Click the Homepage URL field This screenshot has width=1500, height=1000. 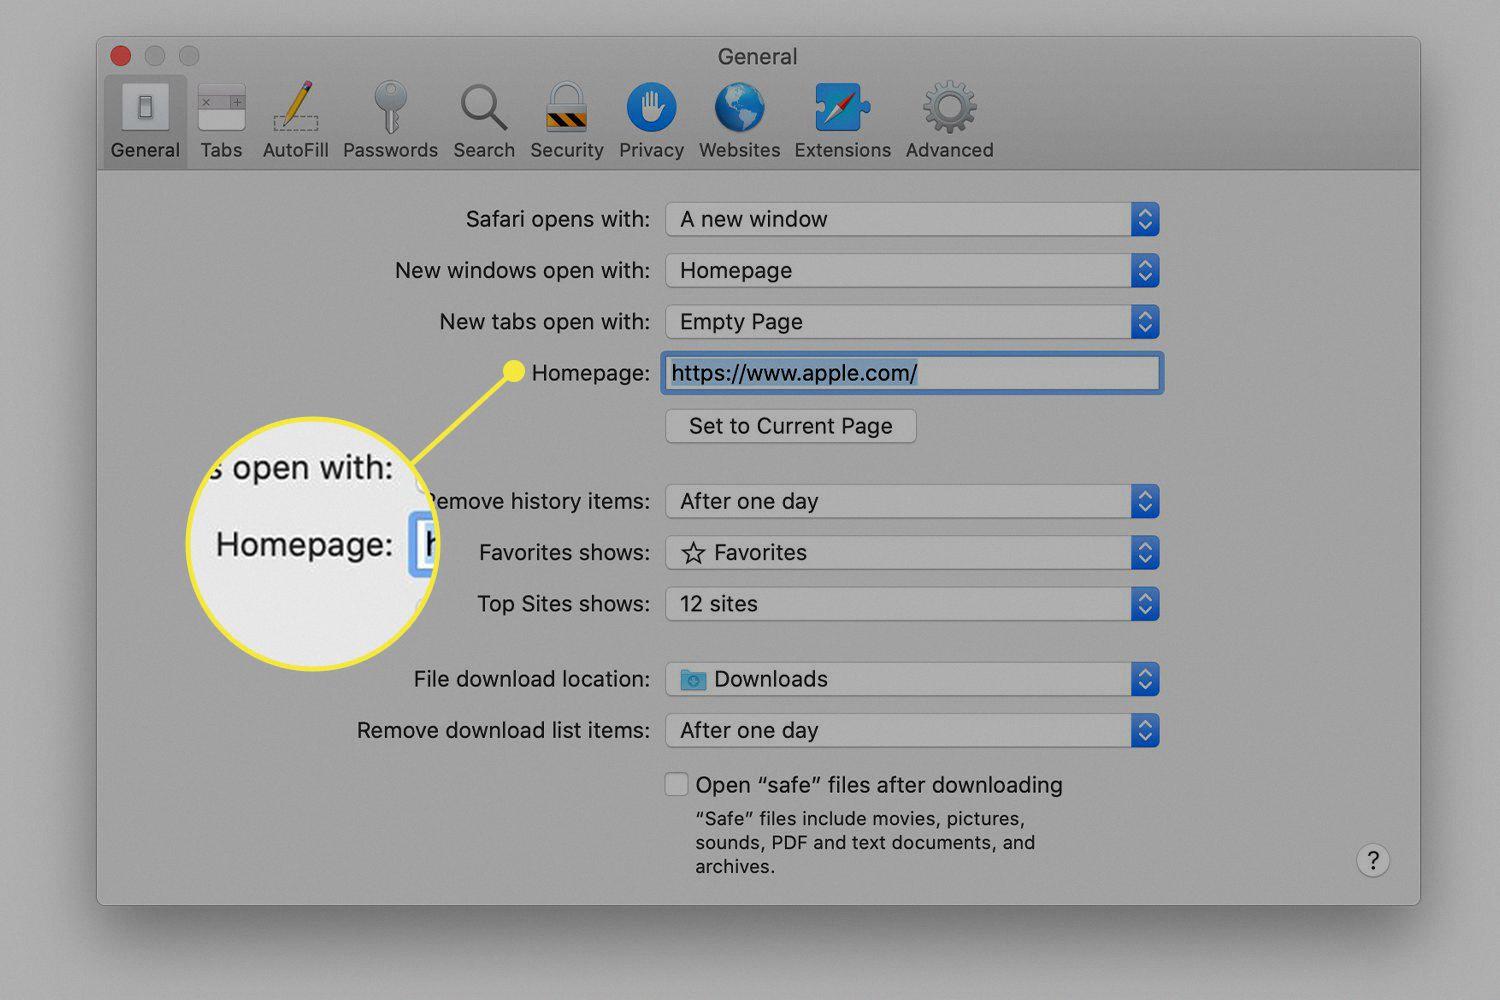pyautogui.click(x=911, y=373)
